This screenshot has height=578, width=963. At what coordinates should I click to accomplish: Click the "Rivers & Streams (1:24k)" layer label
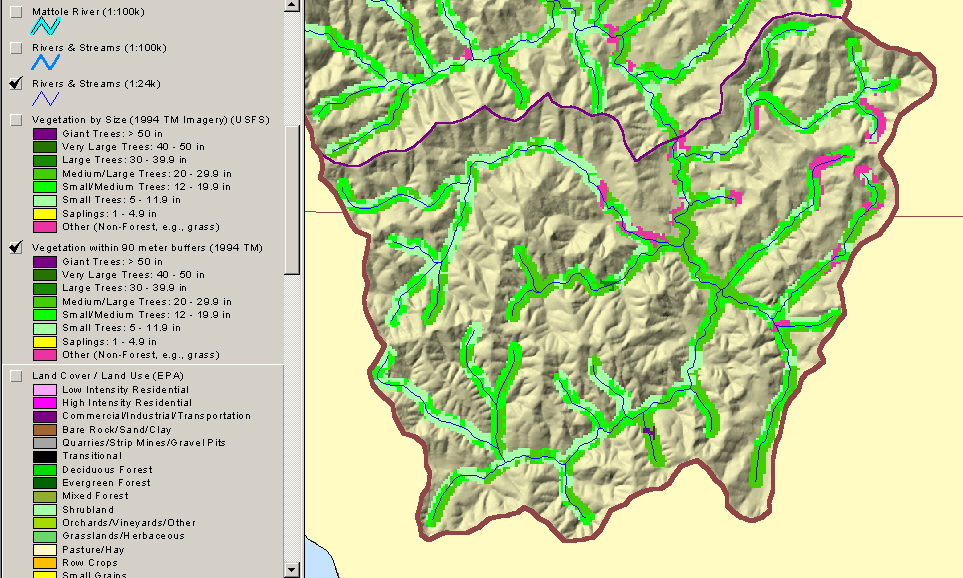pos(96,84)
